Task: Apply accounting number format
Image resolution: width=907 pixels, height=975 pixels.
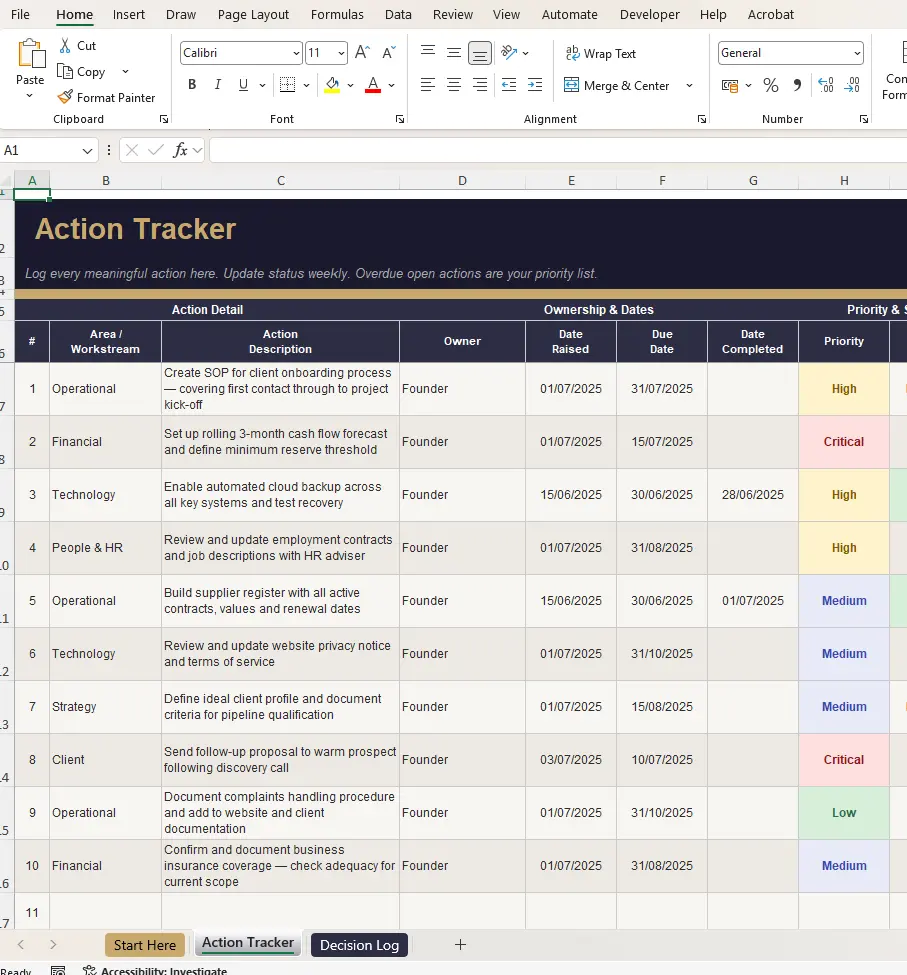Action: (x=730, y=85)
